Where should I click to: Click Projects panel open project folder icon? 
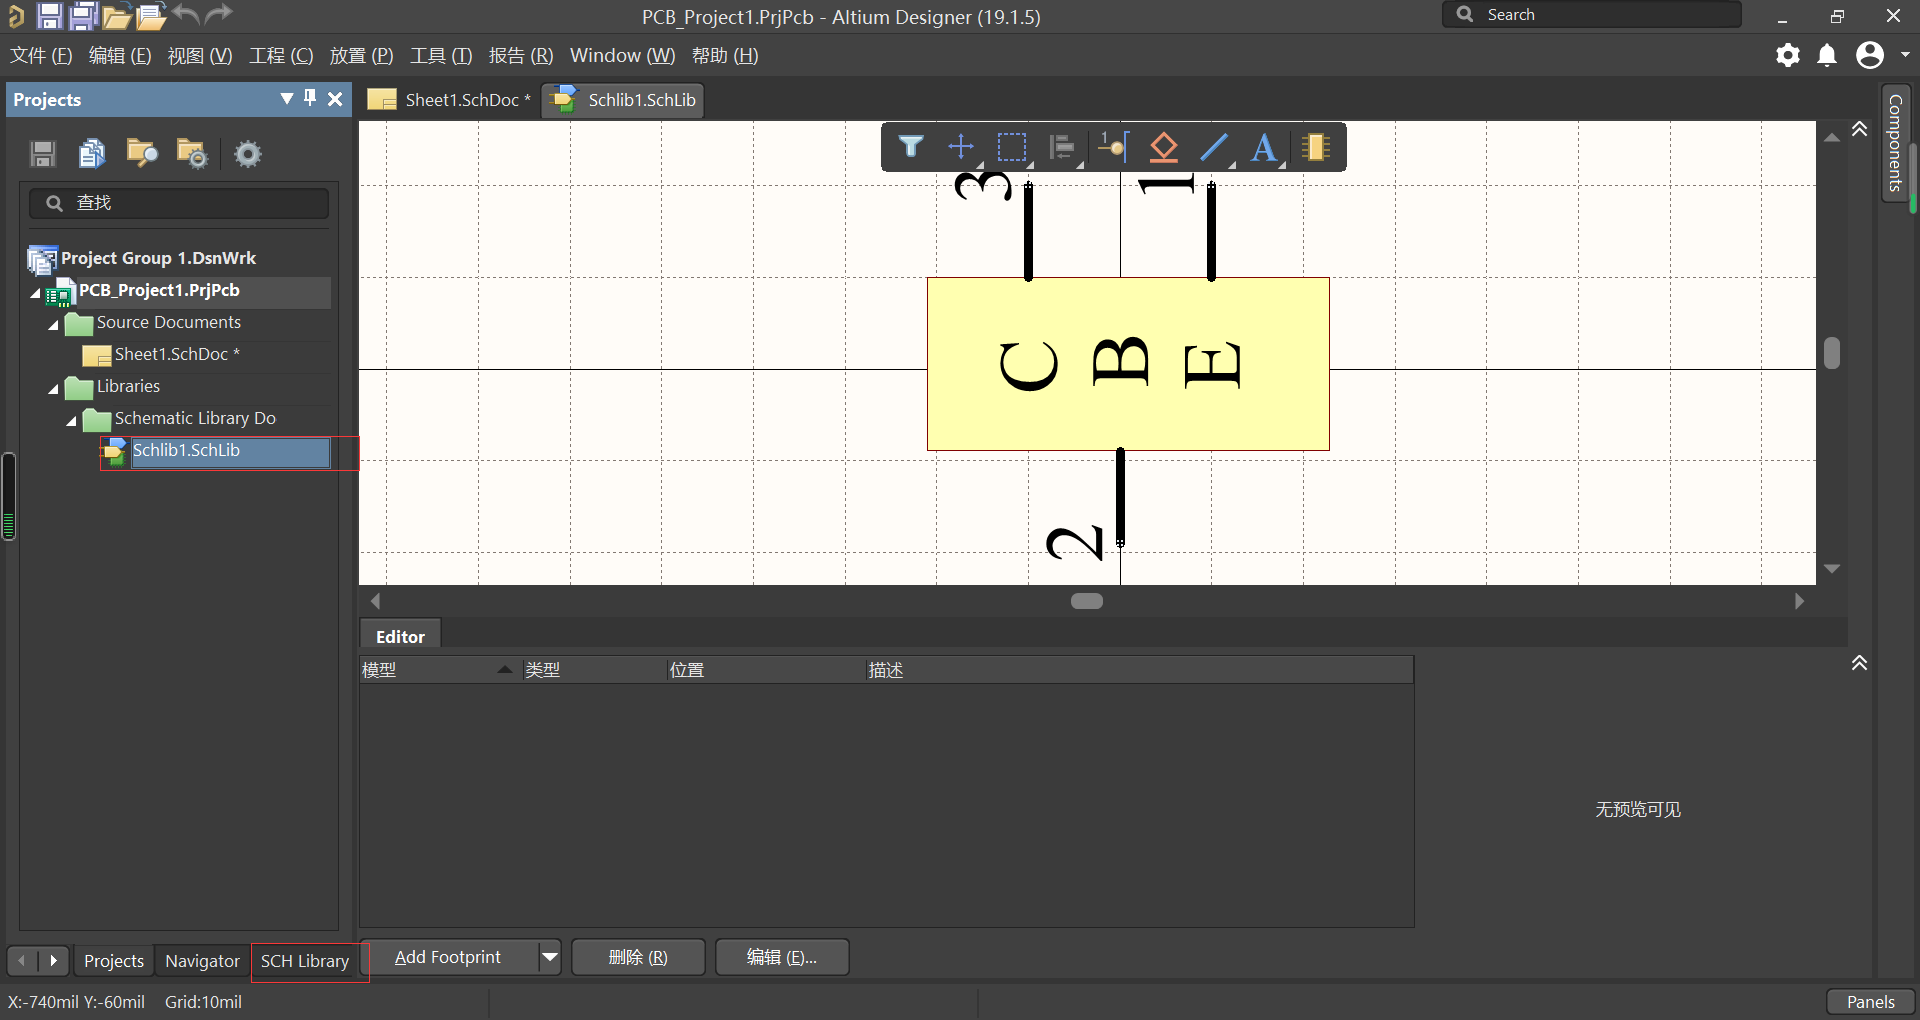click(142, 153)
